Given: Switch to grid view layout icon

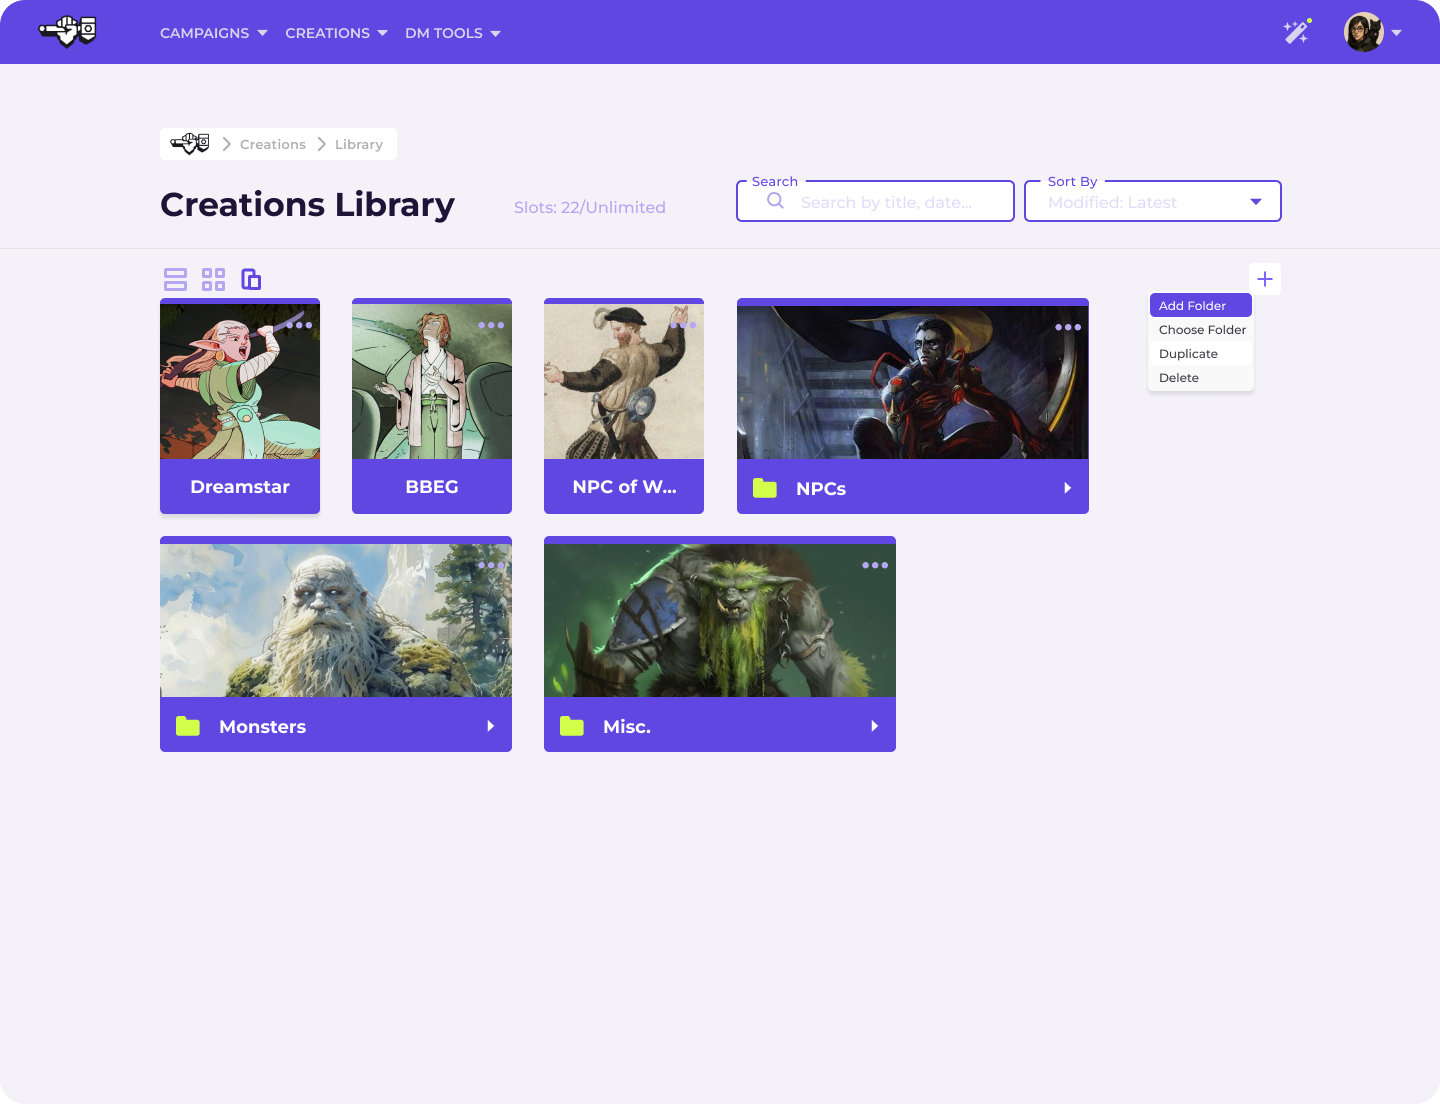Looking at the screenshot, I should pyautogui.click(x=213, y=279).
